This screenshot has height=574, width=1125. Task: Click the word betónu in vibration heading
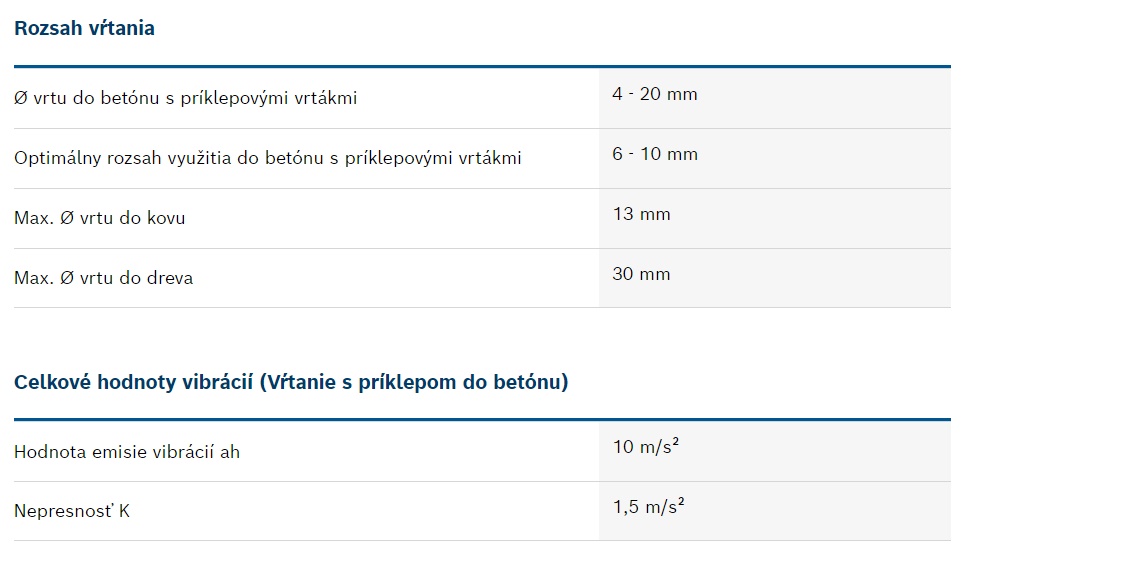point(525,382)
